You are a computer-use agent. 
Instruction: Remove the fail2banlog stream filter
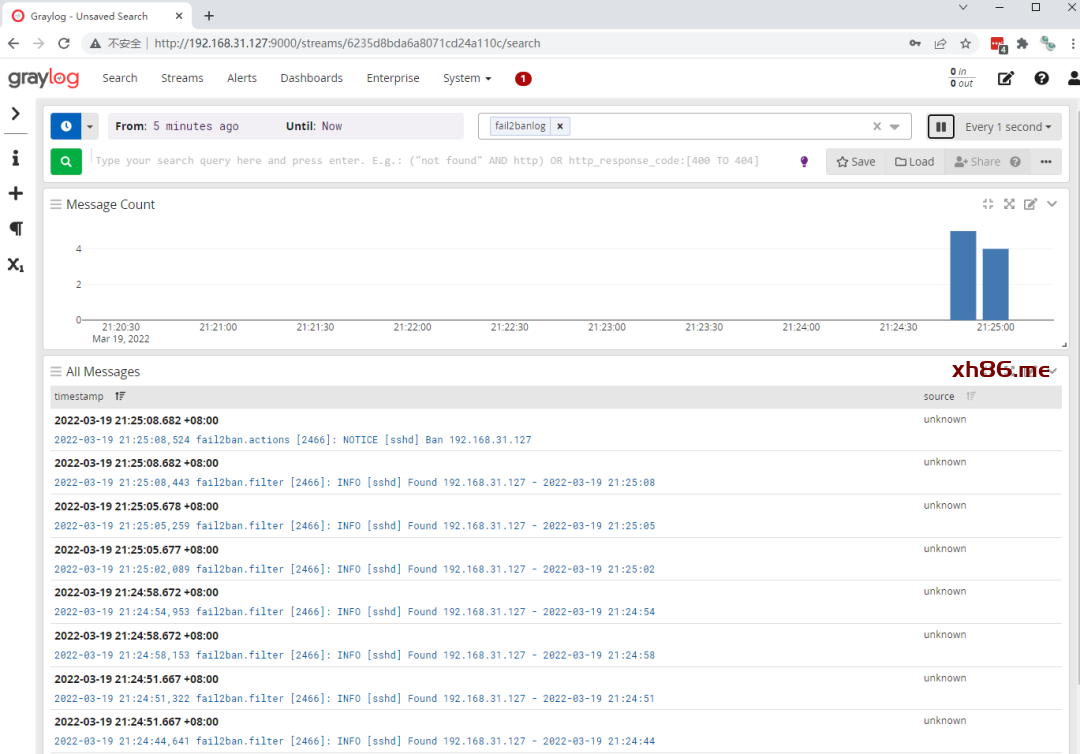pyautogui.click(x=560, y=126)
